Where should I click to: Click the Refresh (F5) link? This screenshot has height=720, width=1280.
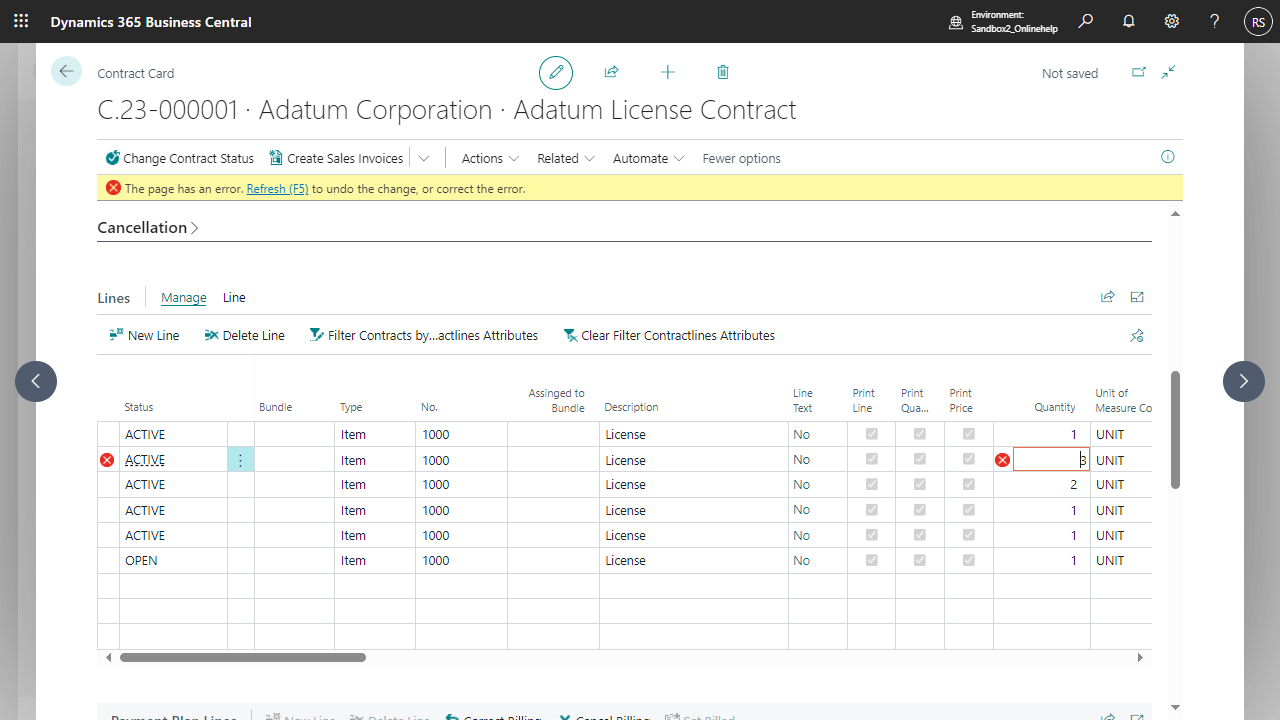coord(277,189)
